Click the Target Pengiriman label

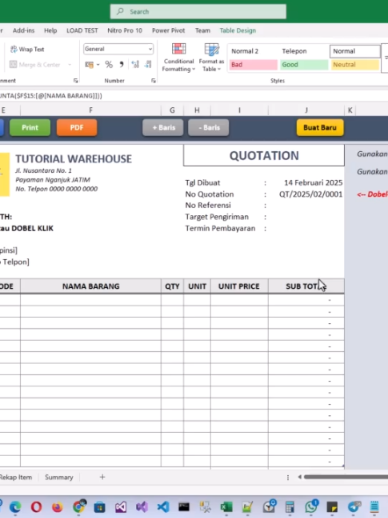[x=217, y=217]
